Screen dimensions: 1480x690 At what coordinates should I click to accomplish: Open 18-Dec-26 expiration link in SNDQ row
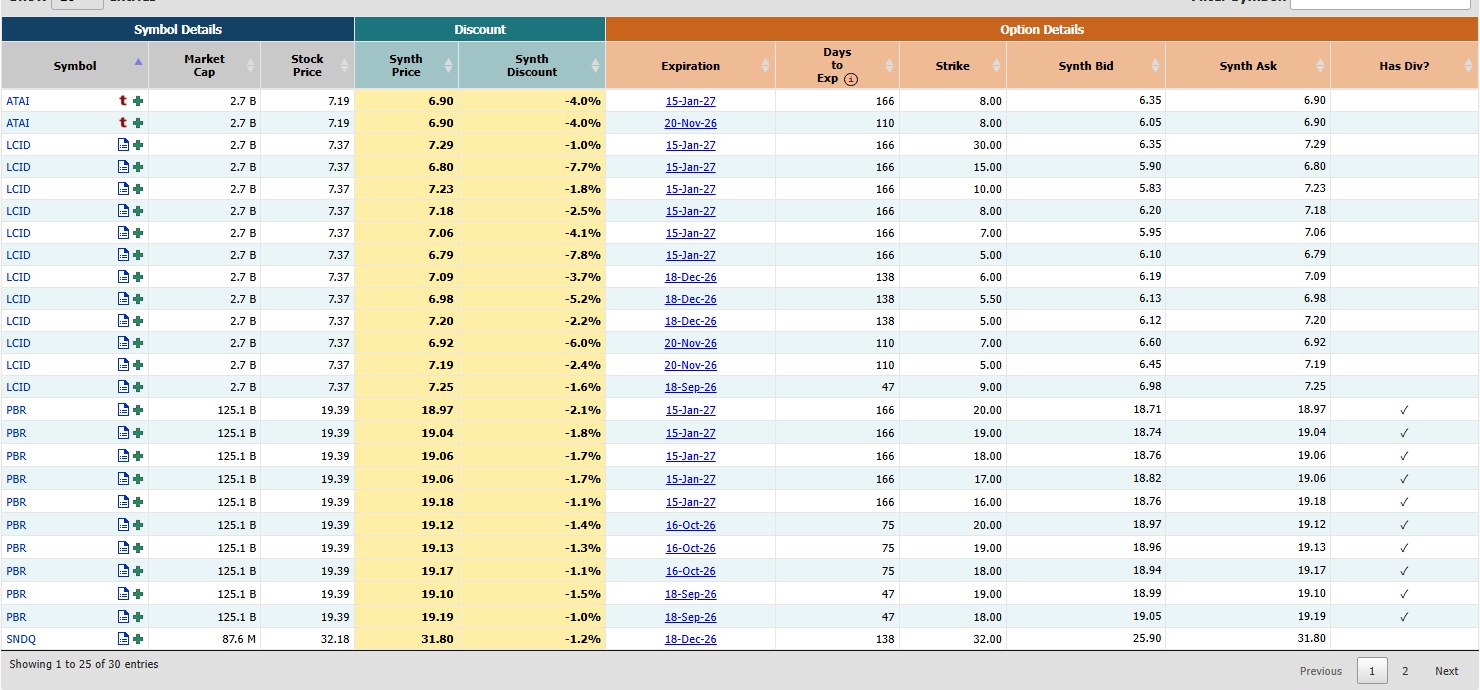(x=690, y=639)
